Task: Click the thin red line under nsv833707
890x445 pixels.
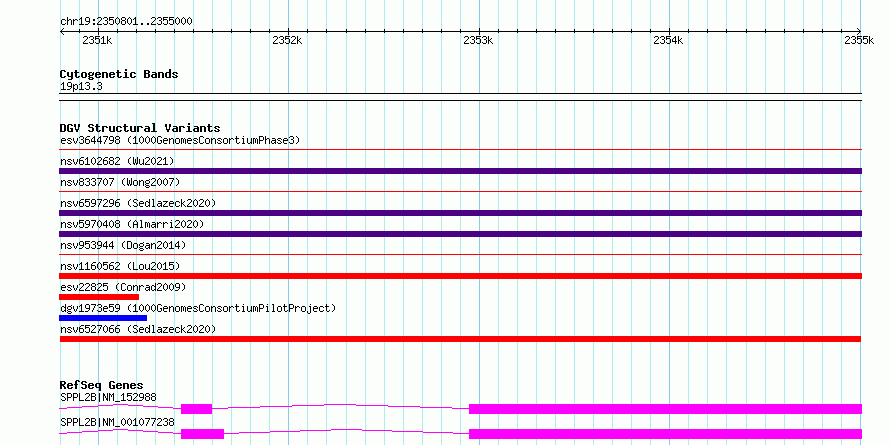Action: [x=460, y=192]
